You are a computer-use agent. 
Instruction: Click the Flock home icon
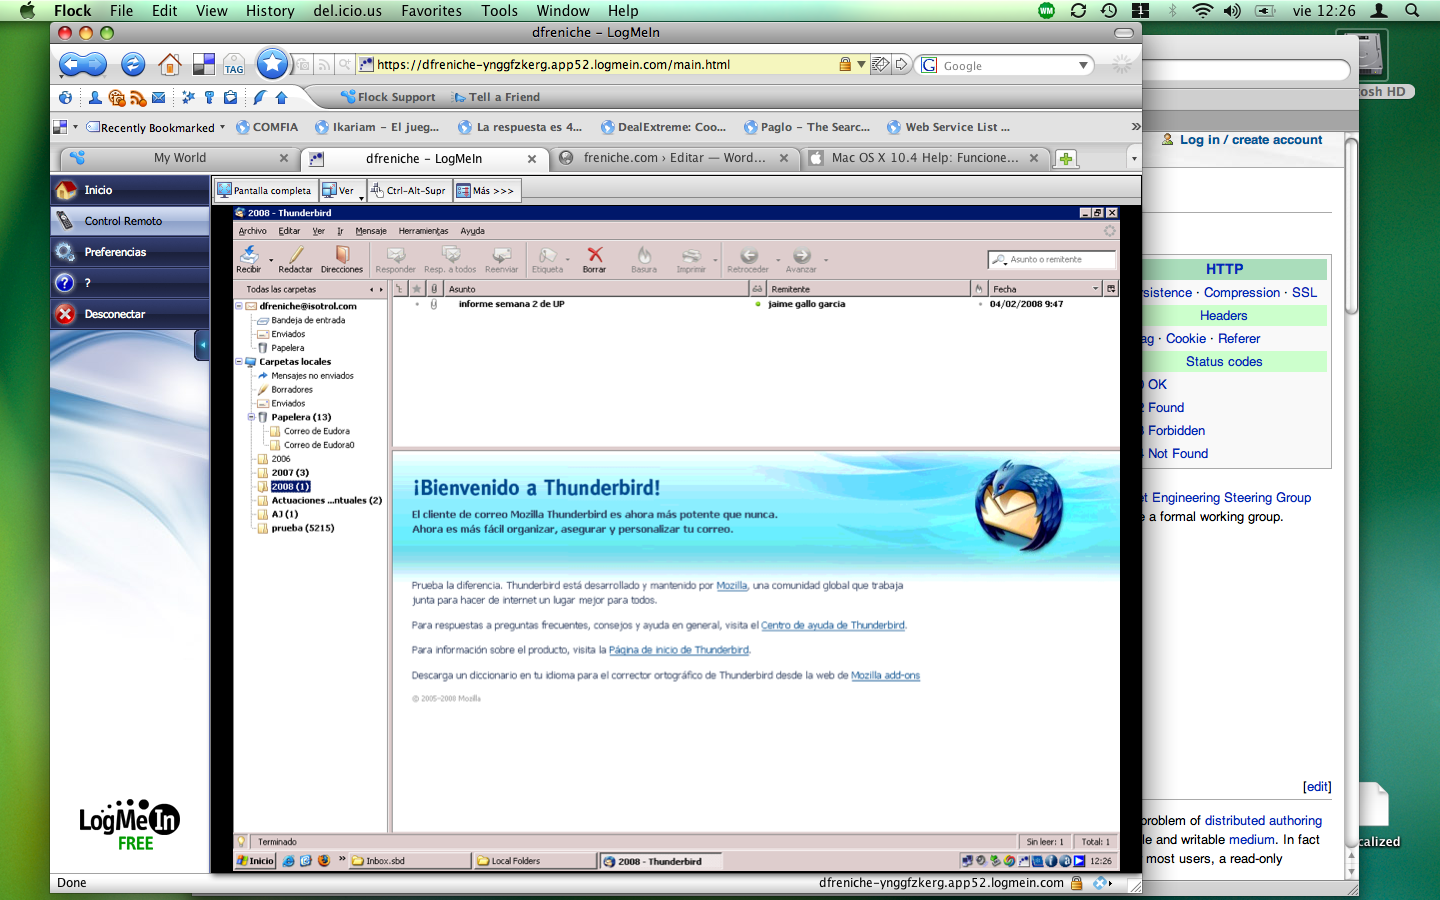170,65
